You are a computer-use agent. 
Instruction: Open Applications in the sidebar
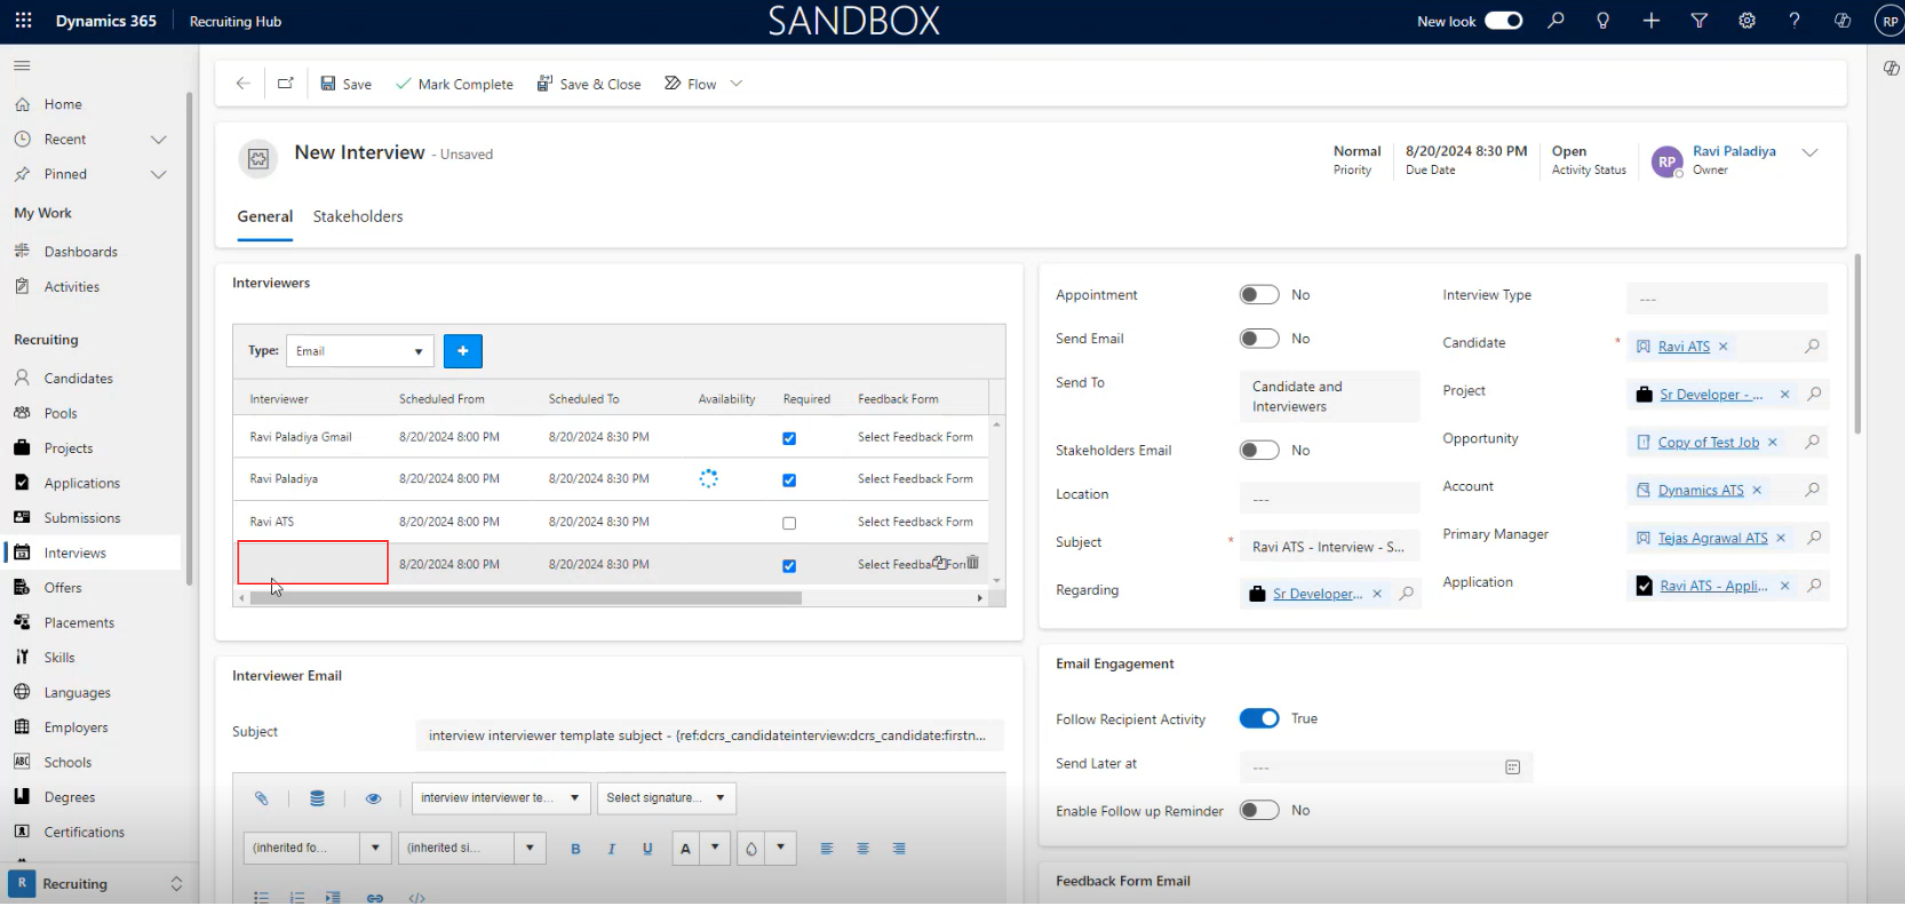pos(82,486)
